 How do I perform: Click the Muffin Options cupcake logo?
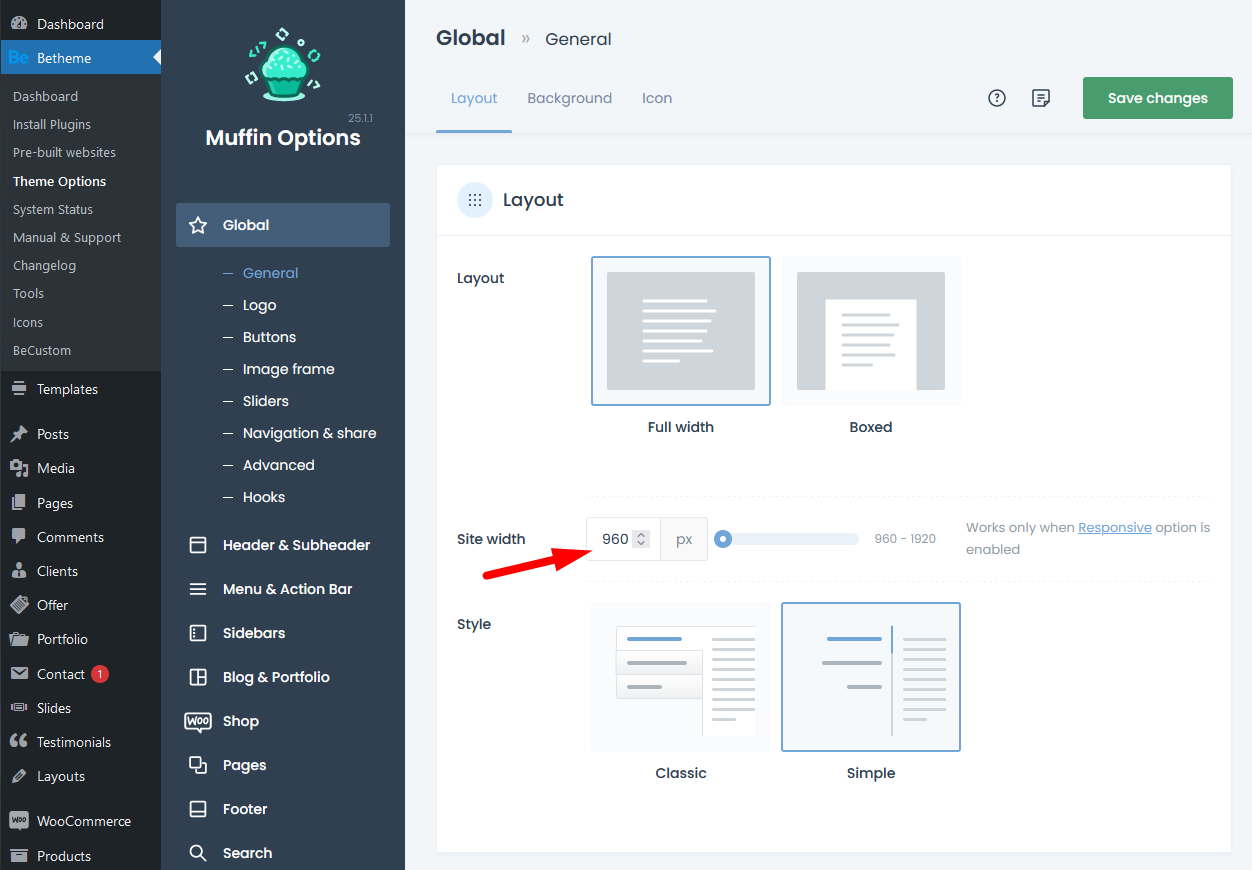coord(283,64)
